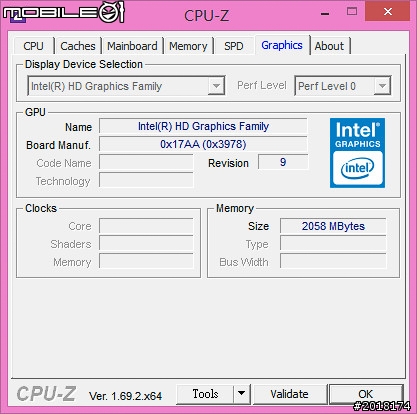Click the Intel Graphics logo
This screenshot has height=414, width=417.
point(357,153)
